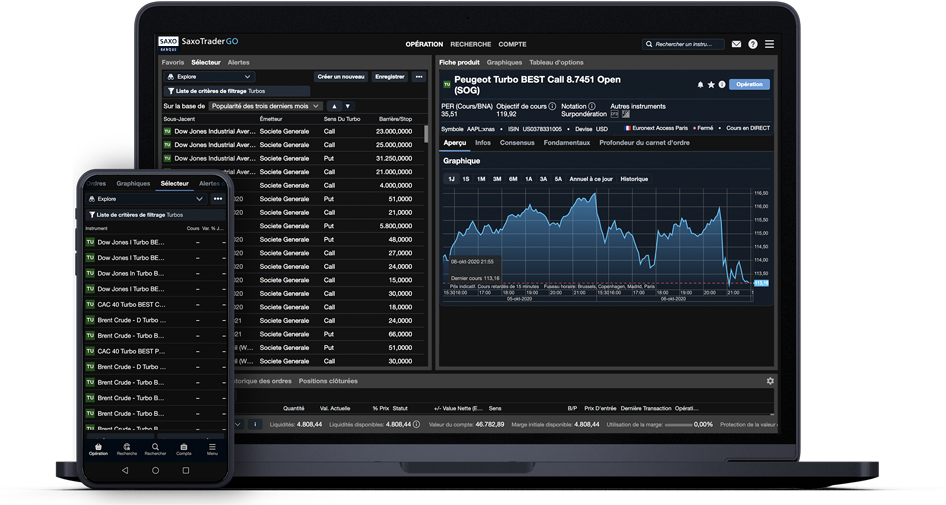Open the RECHERCHE top menu
The width and height of the screenshot is (946, 505).
(x=471, y=44)
